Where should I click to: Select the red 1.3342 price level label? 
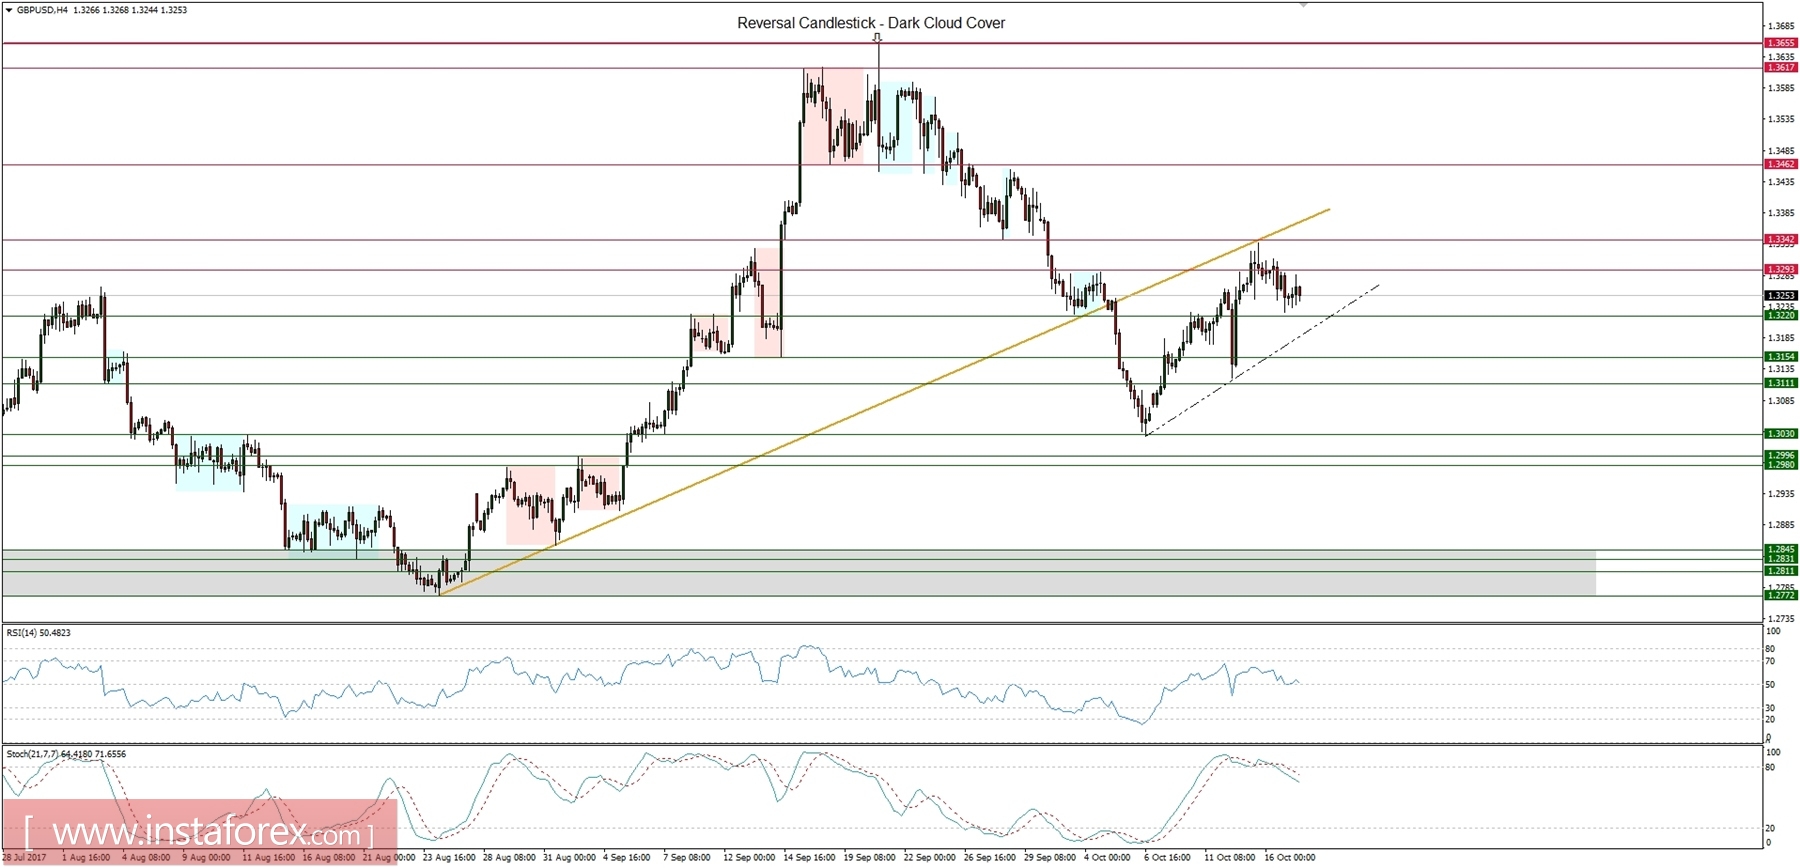tap(1781, 239)
